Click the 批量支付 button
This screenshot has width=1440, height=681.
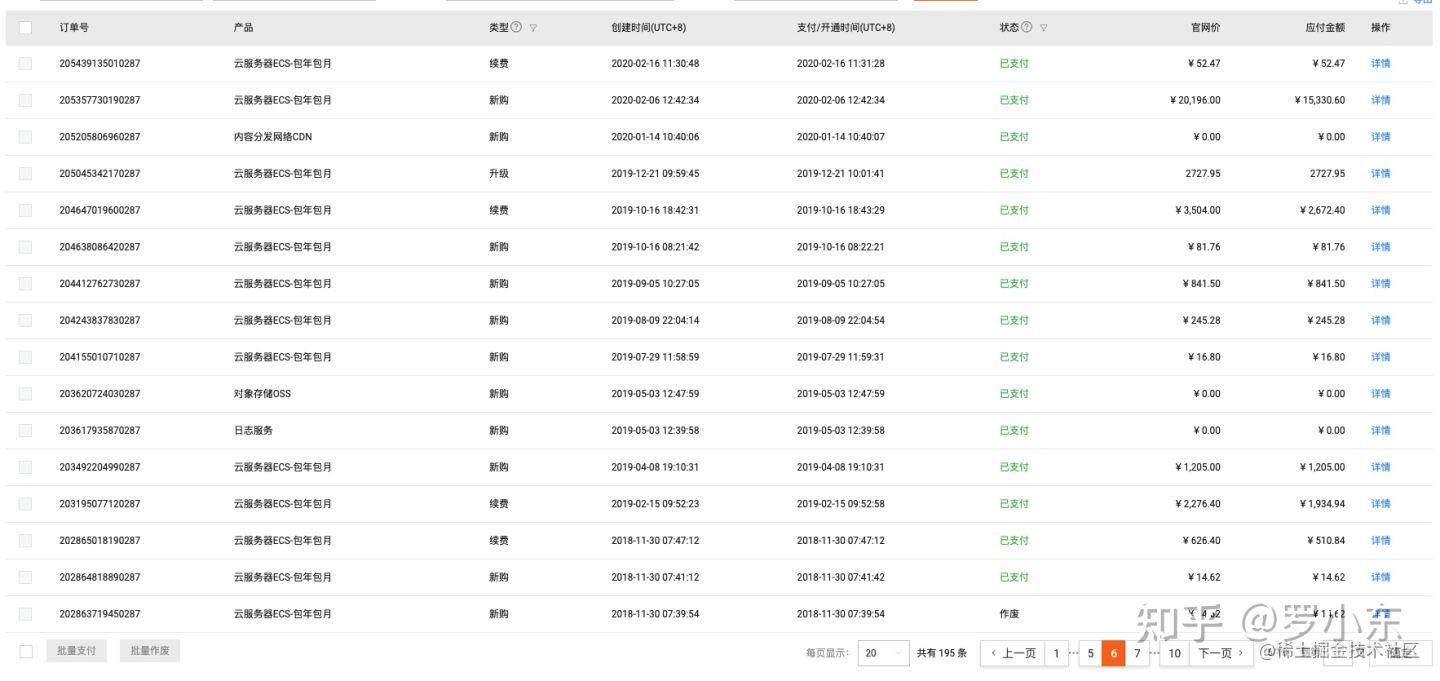pyautogui.click(x=76, y=651)
